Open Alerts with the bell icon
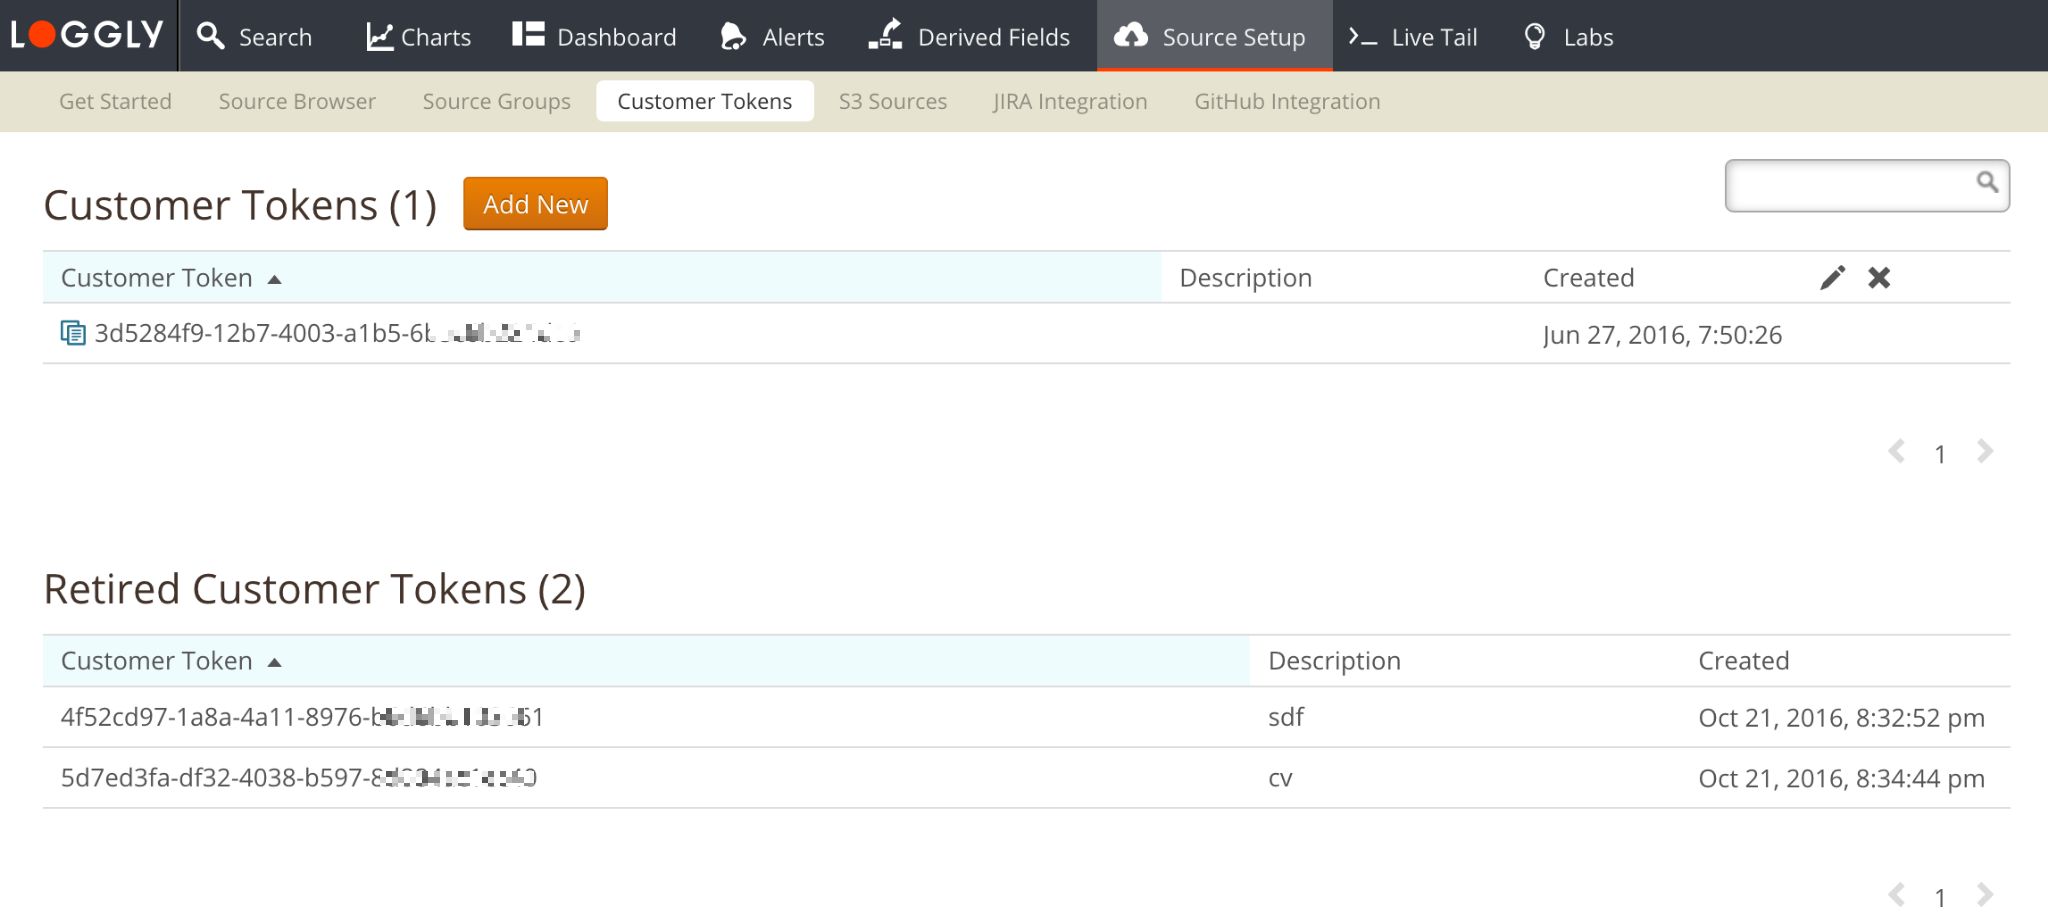 (772, 37)
